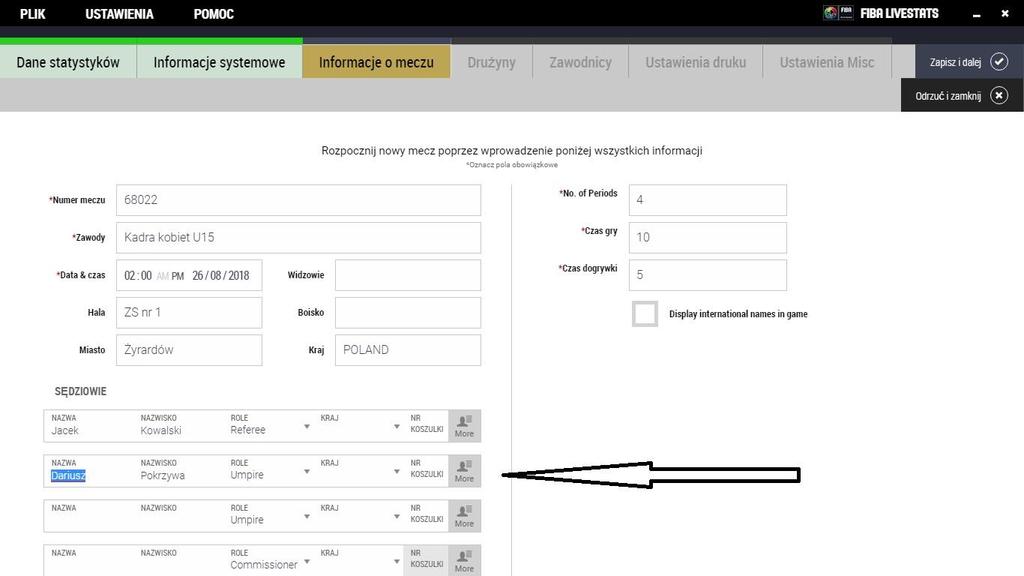The width and height of the screenshot is (1024, 576).
Task: Click the Zawody field Kadra kobiet U15
Action: (x=298, y=238)
